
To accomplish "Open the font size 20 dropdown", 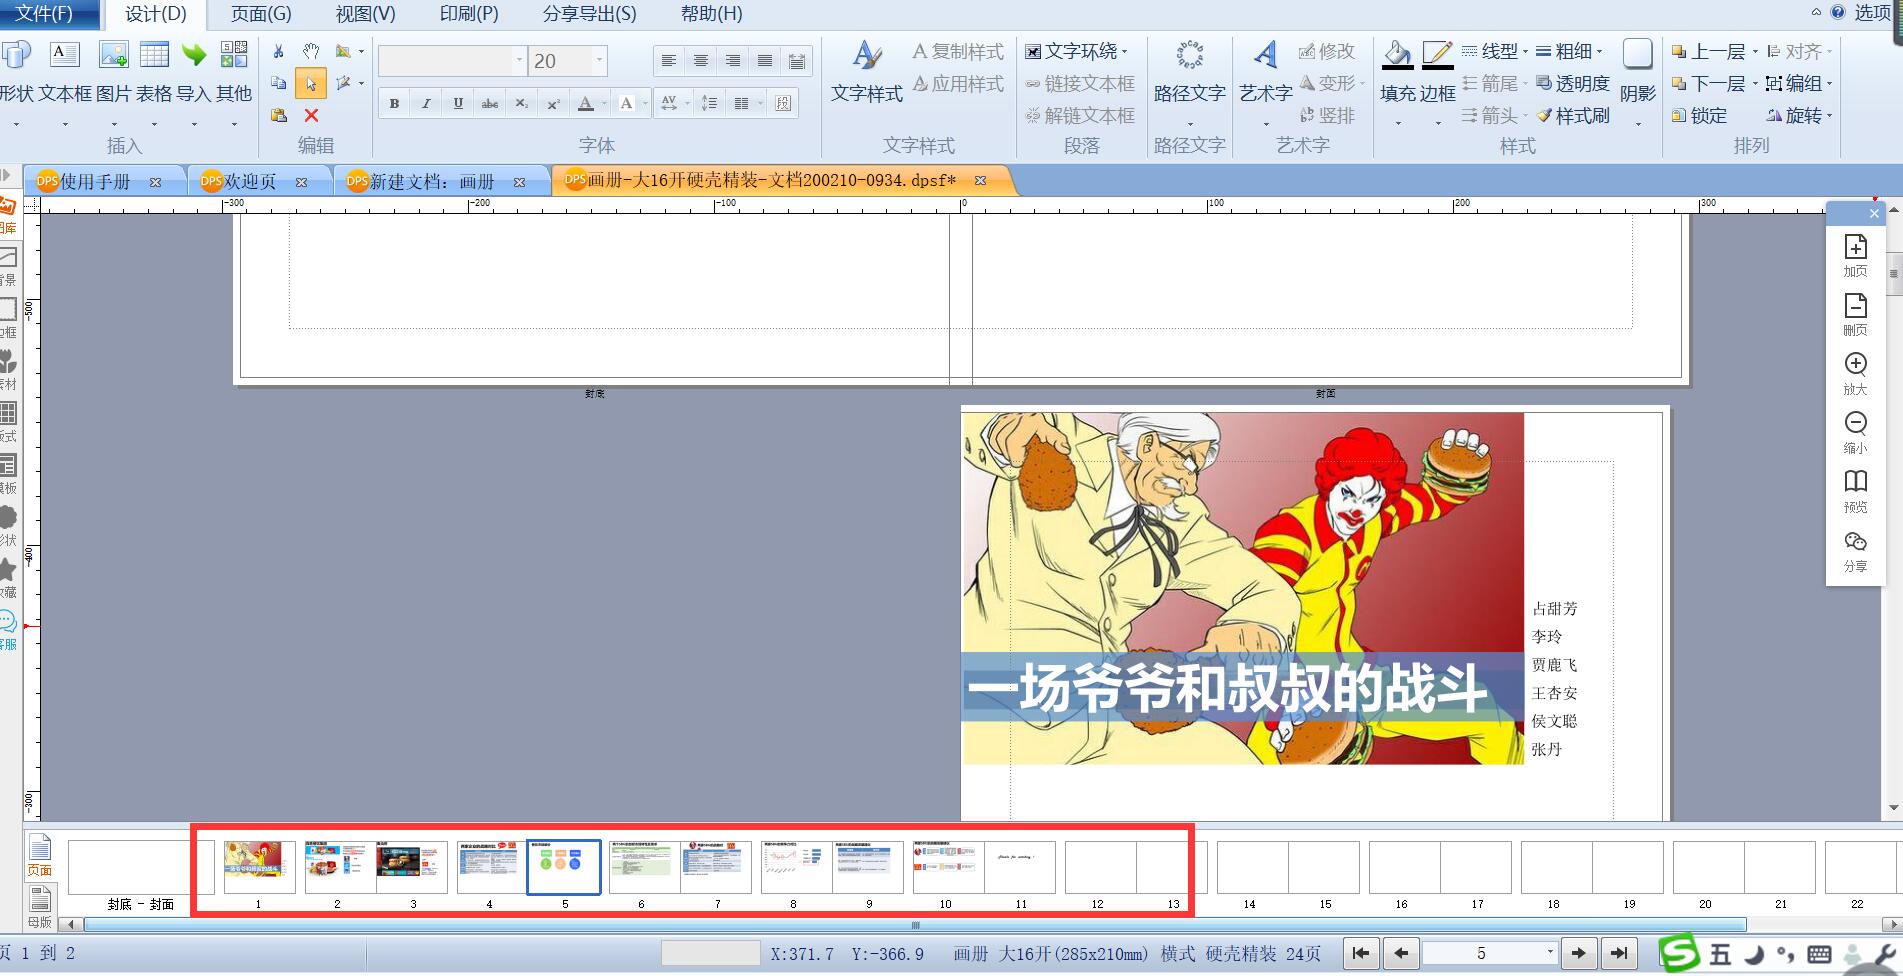I will pos(600,61).
